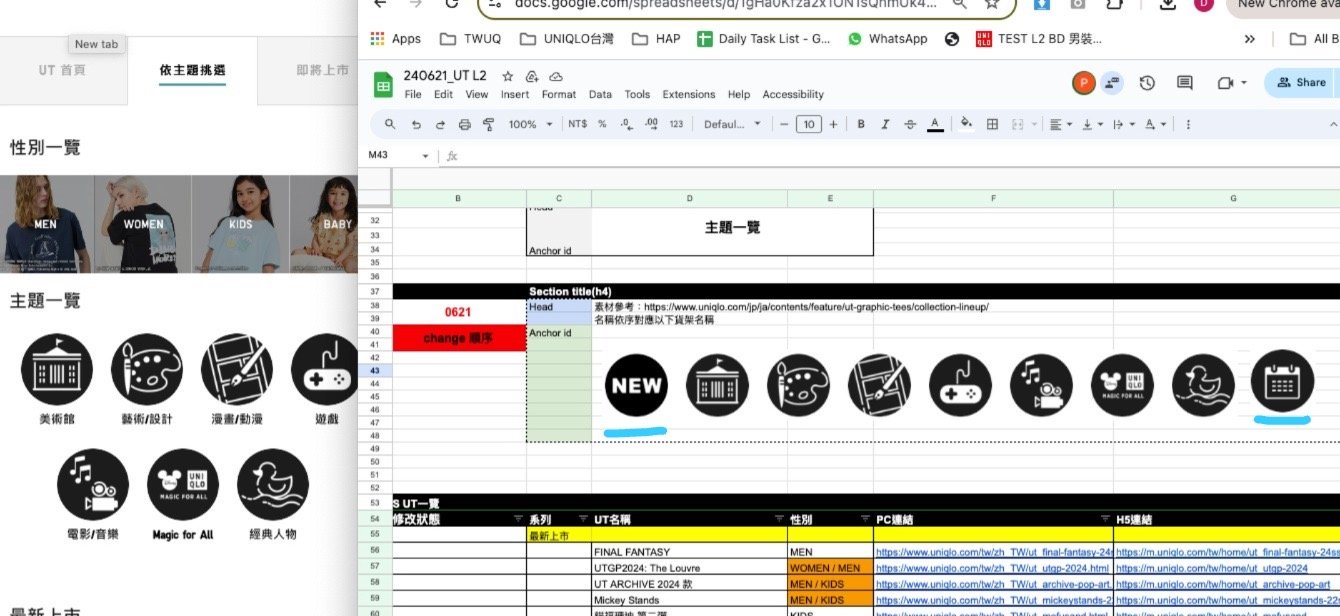
Task: Click the move document icon beside the title
Action: tap(531, 76)
